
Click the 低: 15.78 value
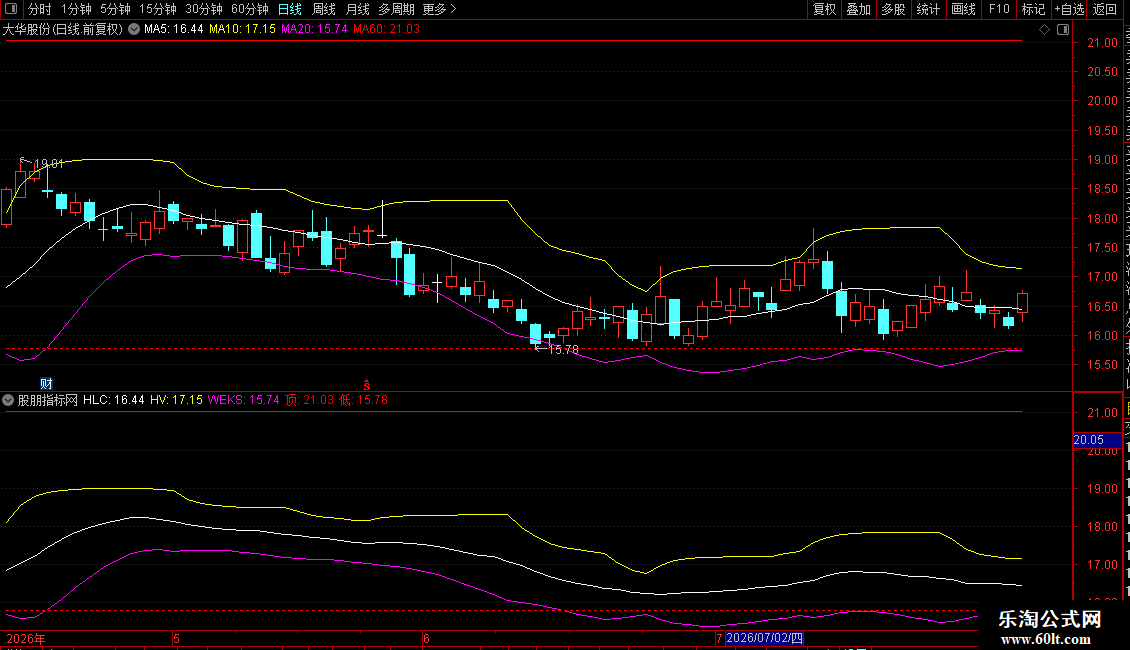tap(363, 400)
